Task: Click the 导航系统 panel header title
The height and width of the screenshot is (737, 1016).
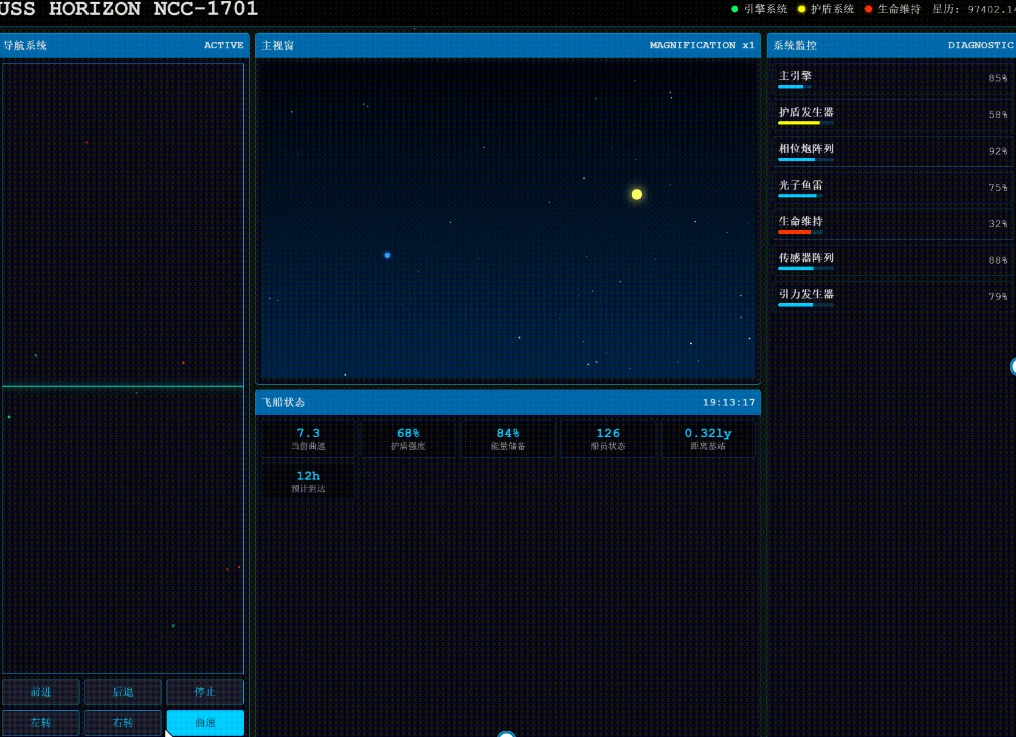Action: (x=25, y=45)
